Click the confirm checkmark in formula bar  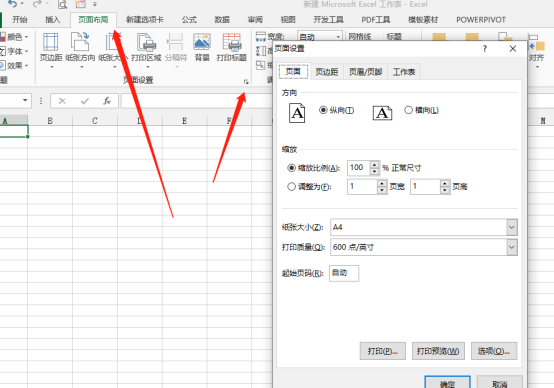tap(85, 101)
